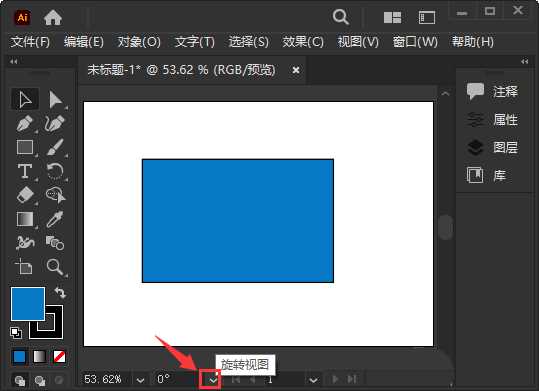
Task: Go to the next artboard
Action: 334,380
